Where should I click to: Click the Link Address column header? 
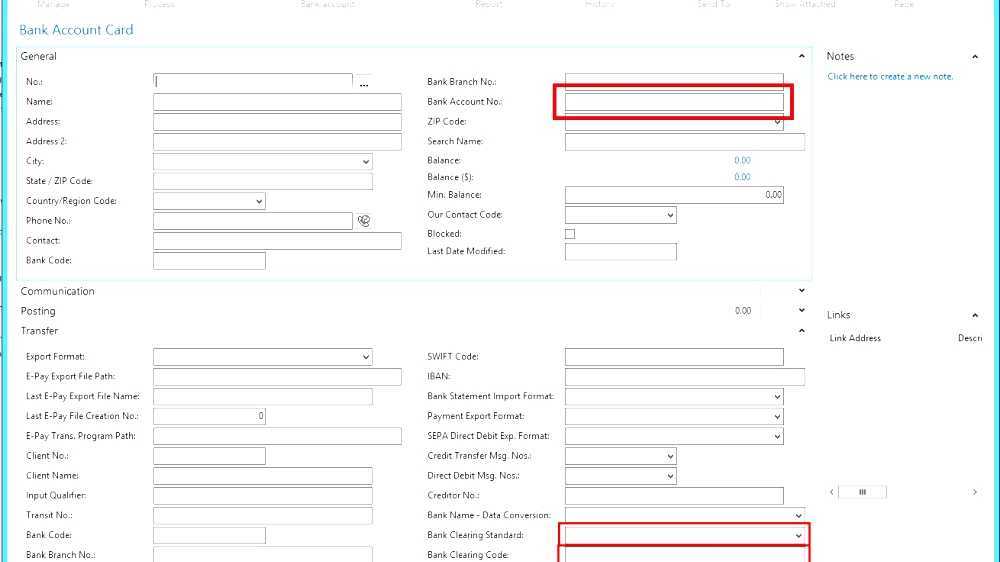tap(855, 338)
